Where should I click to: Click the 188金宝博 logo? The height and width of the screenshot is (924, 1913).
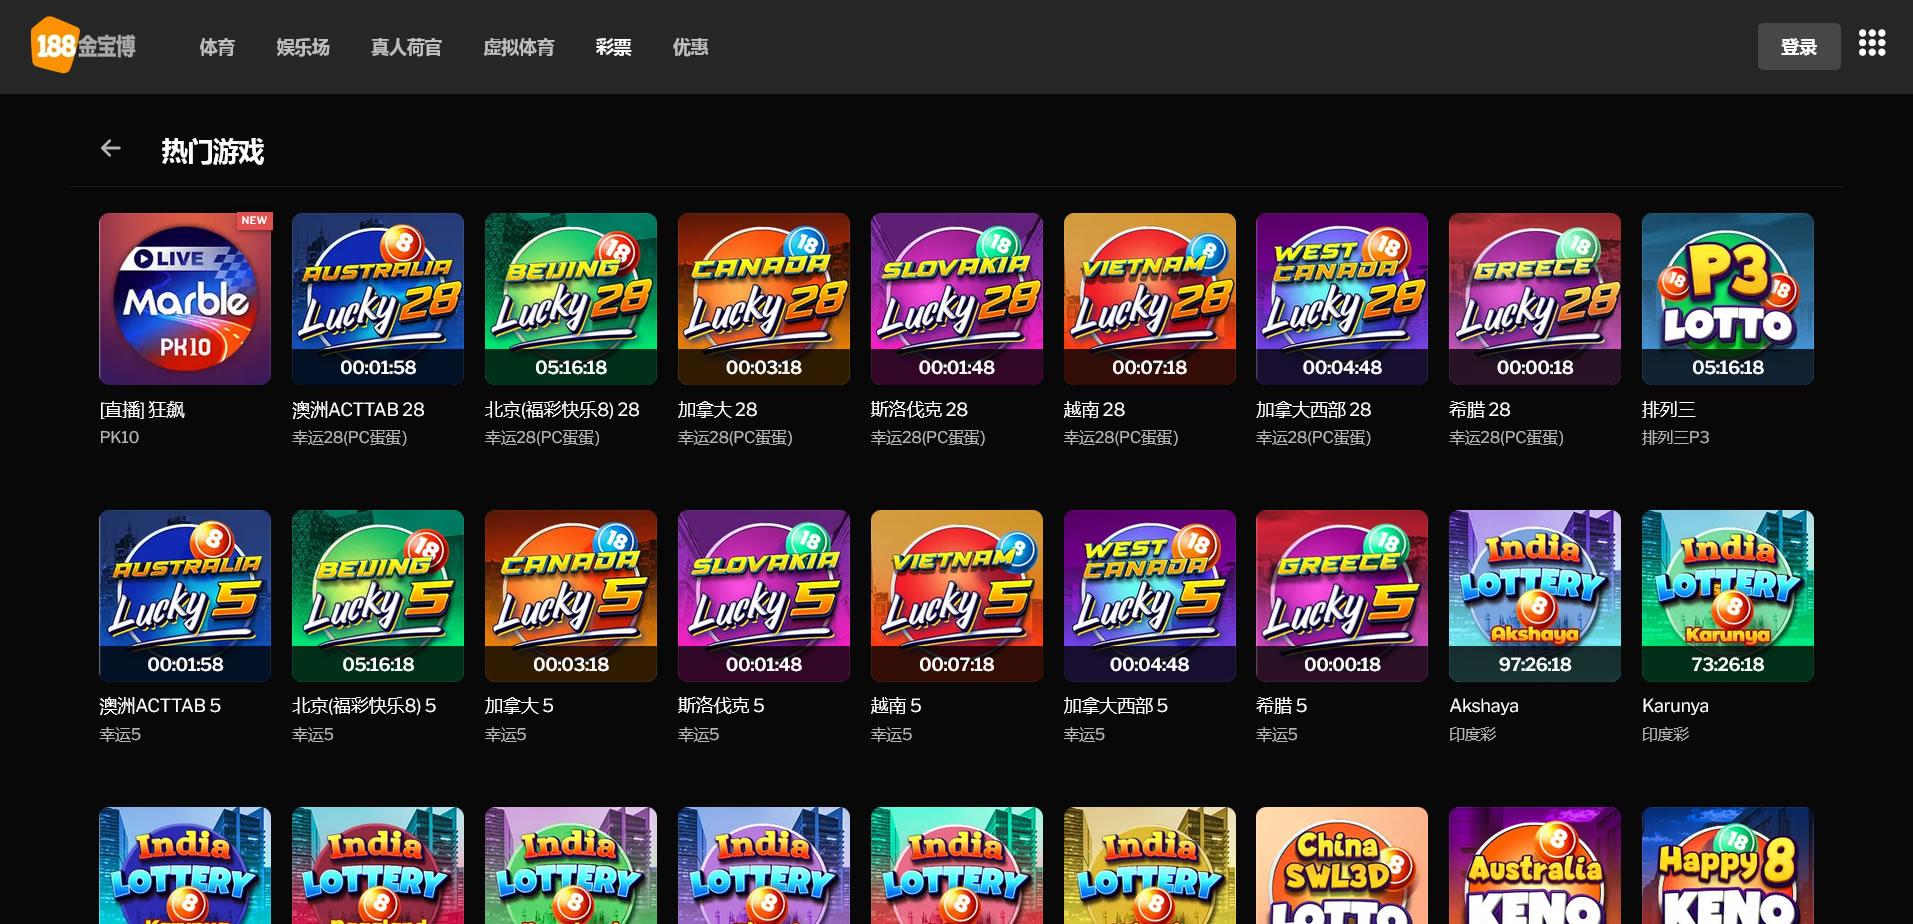tap(84, 46)
